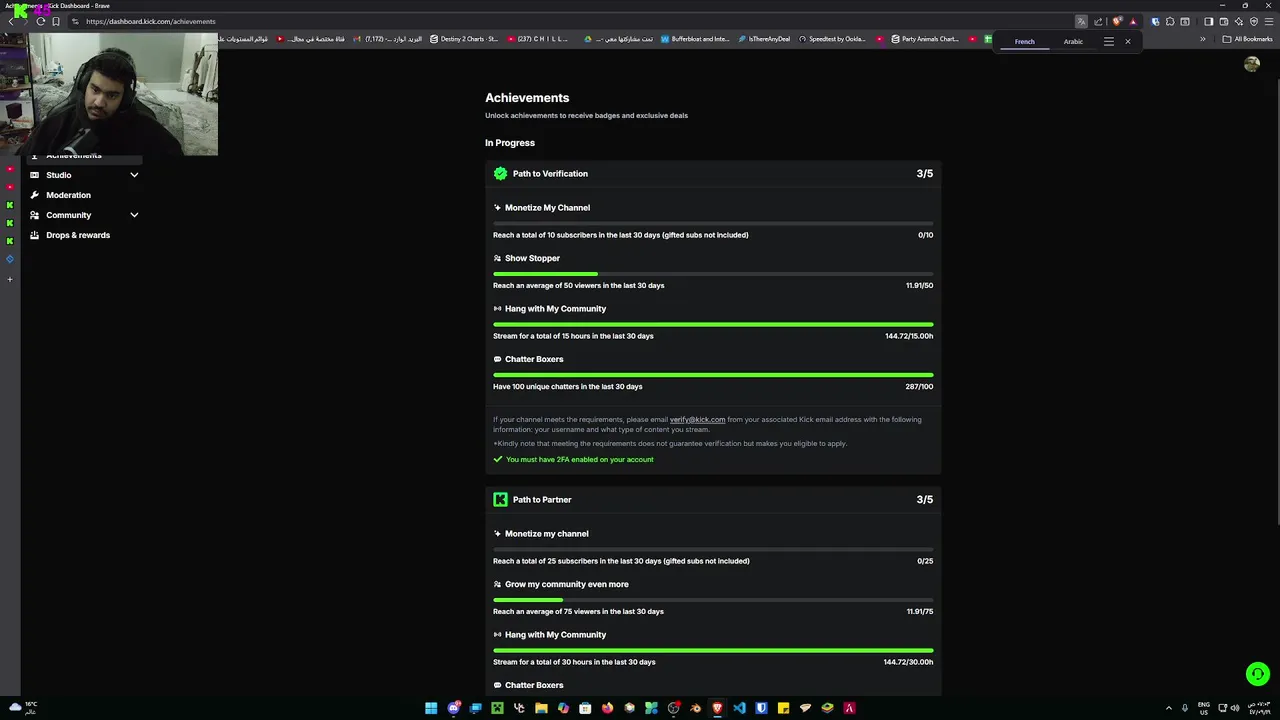1280x720 pixels.
Task: Open the Party Animals Chart bookmark
Action: 924,39
